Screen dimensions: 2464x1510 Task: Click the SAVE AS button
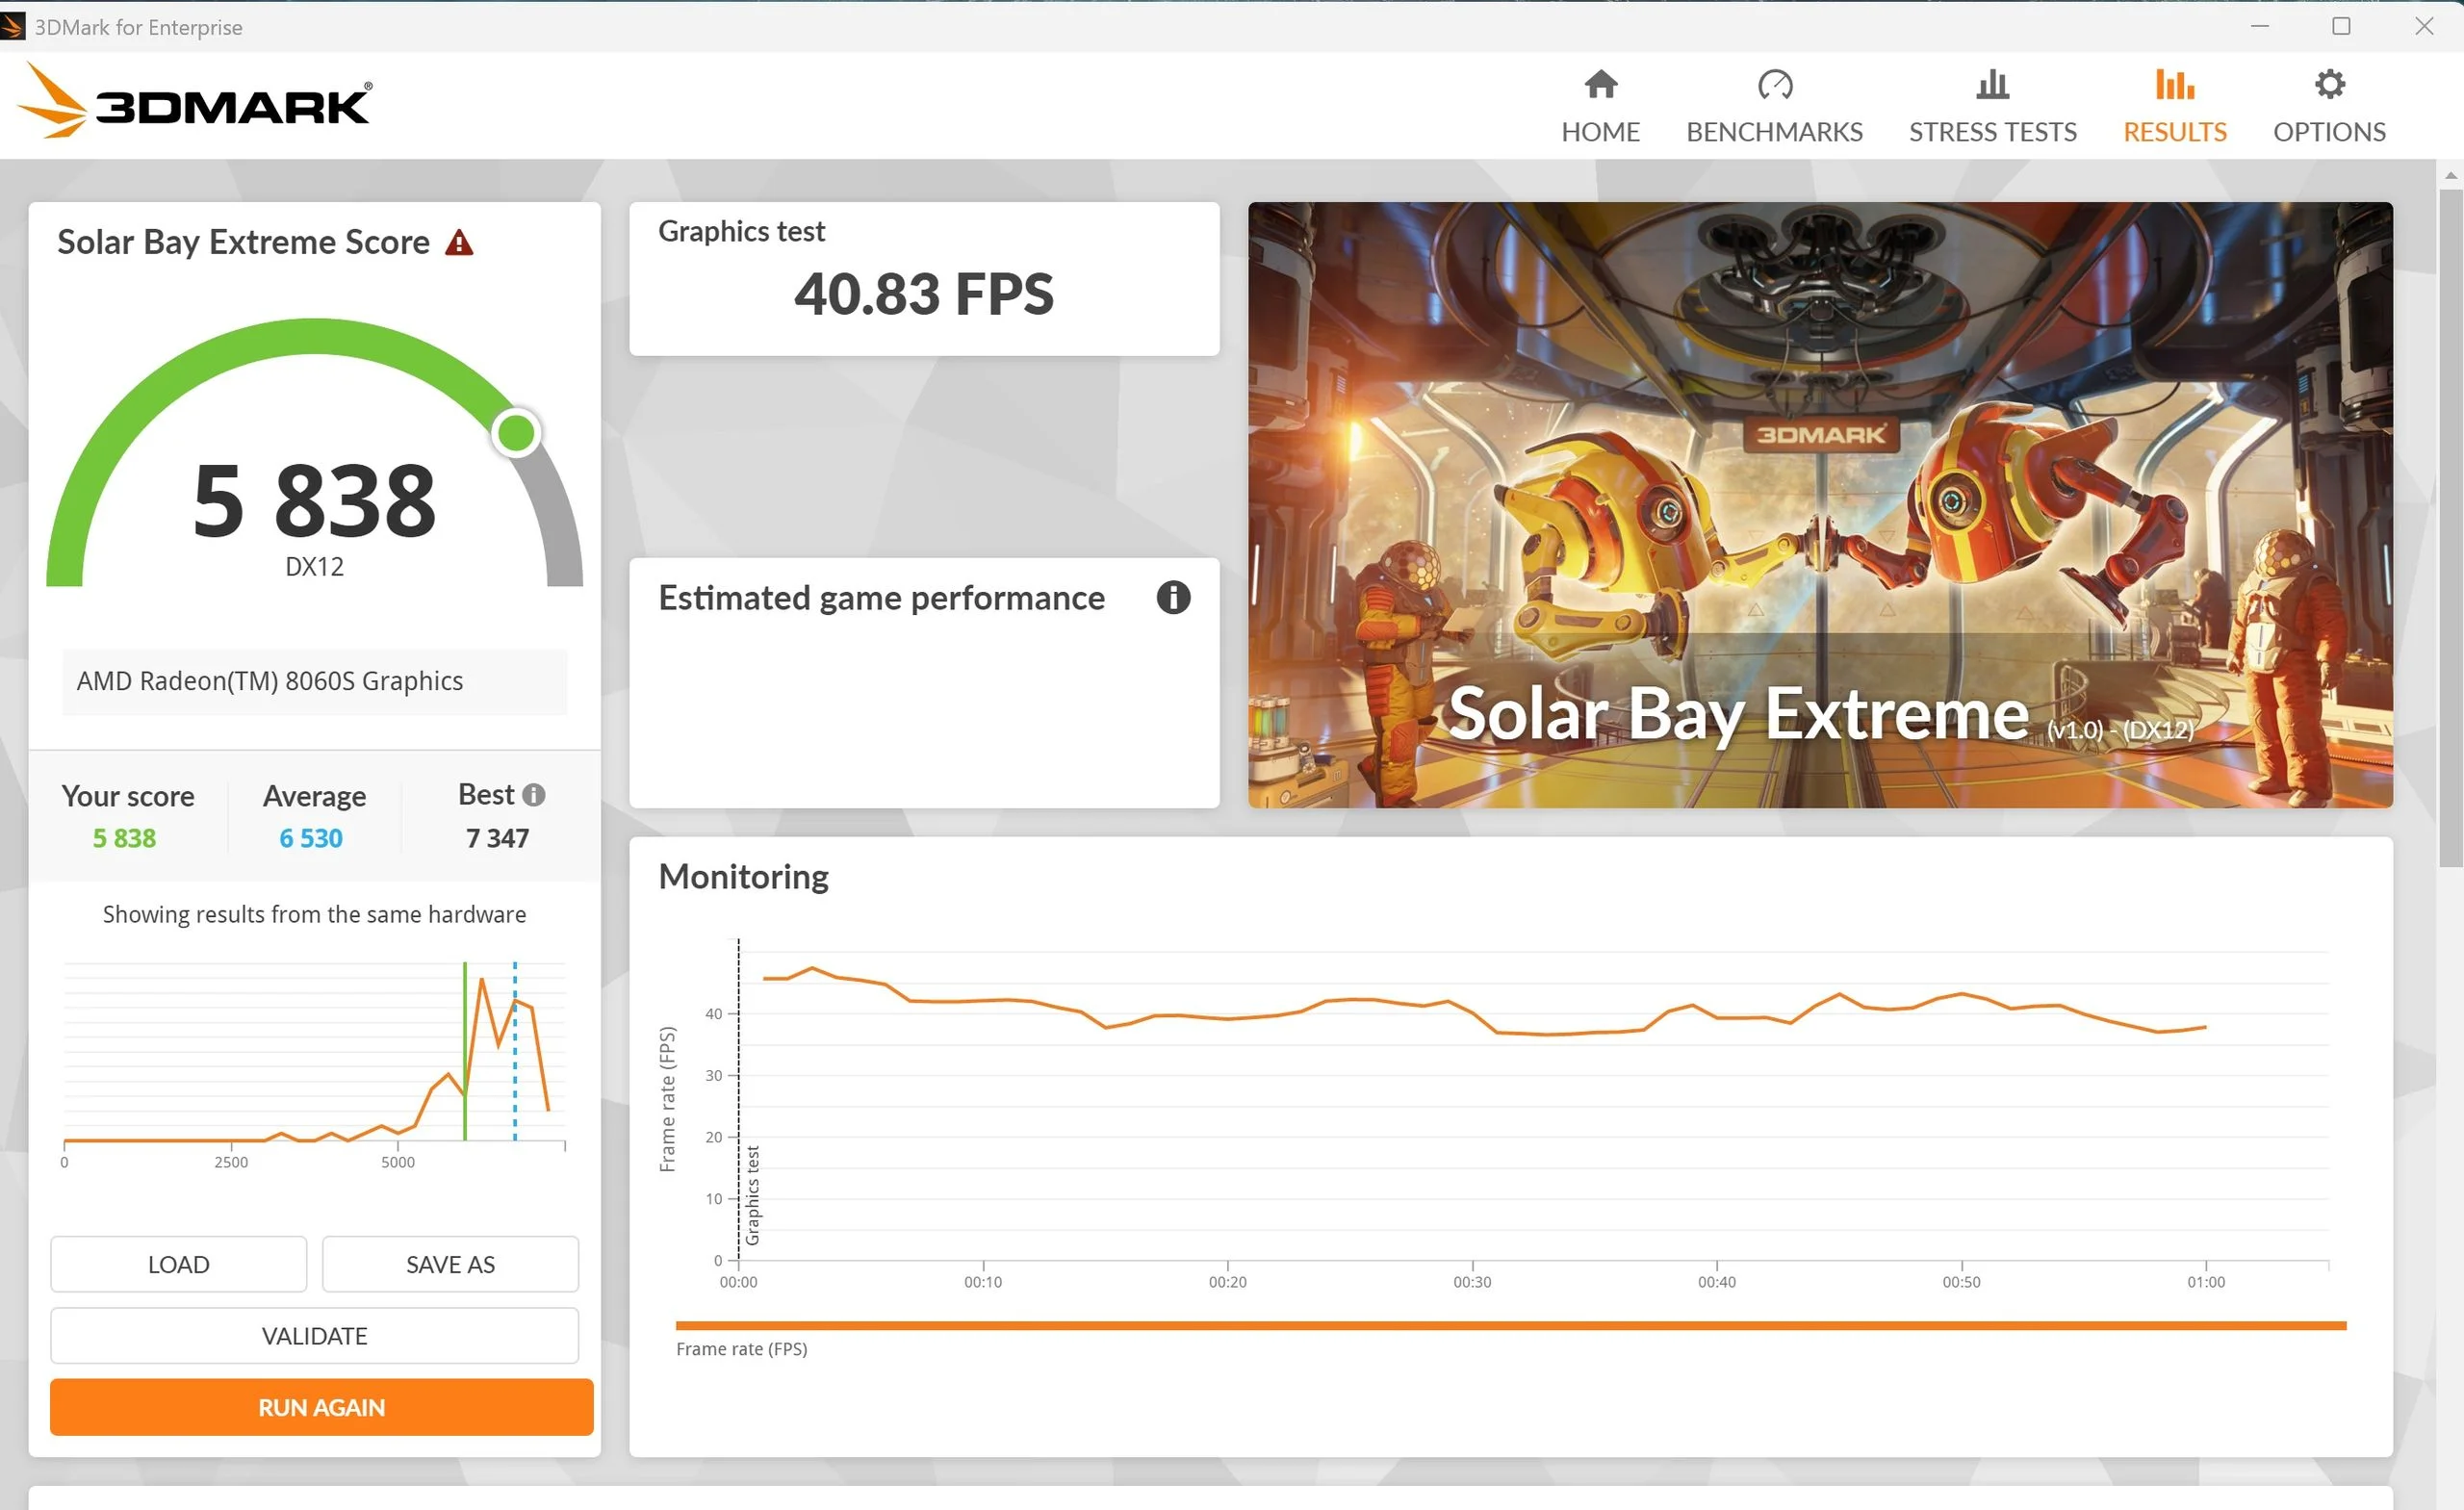[450, 1265]
